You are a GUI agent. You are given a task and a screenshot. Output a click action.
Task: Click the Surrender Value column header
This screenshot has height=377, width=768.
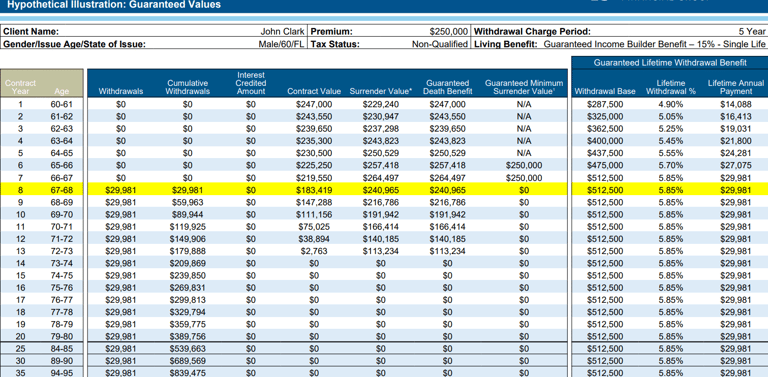(381, 92)
